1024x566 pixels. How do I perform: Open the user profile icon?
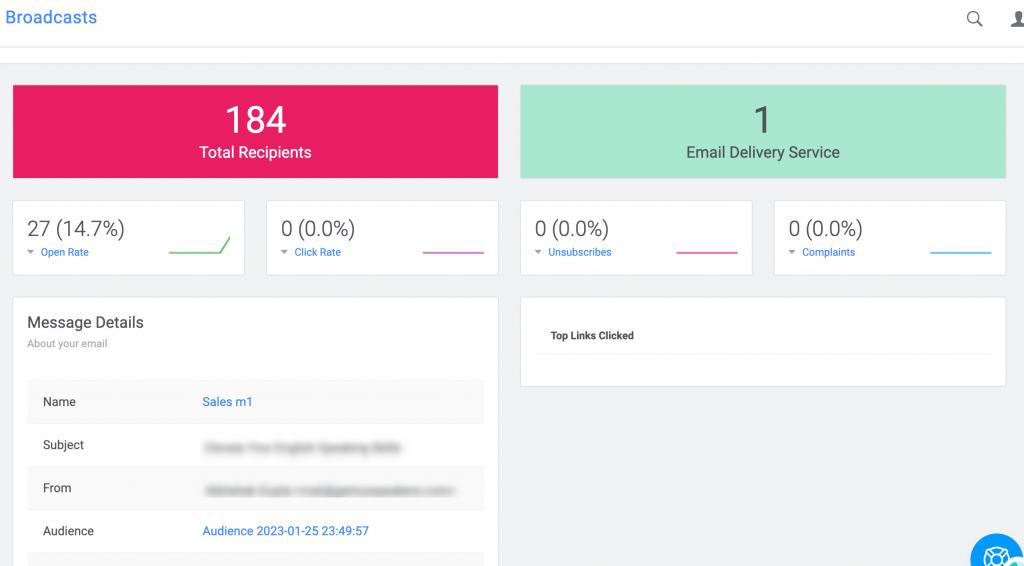[x=1017, y=19]
